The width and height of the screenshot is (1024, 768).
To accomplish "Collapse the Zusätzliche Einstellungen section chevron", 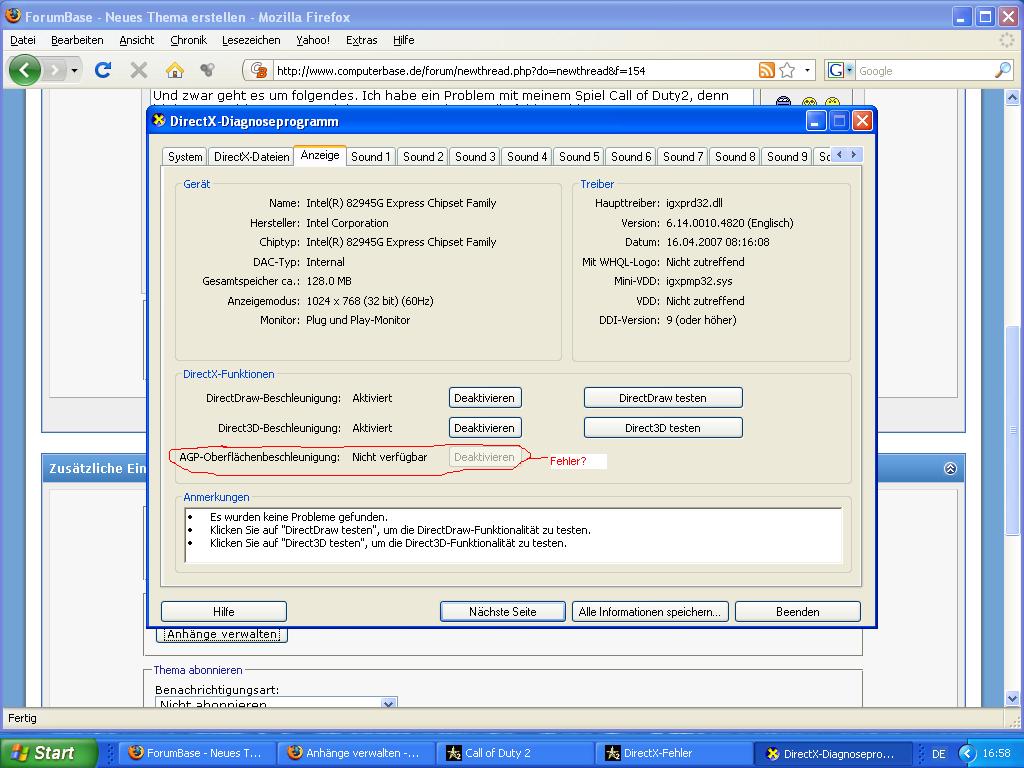I will click(950, 468).
